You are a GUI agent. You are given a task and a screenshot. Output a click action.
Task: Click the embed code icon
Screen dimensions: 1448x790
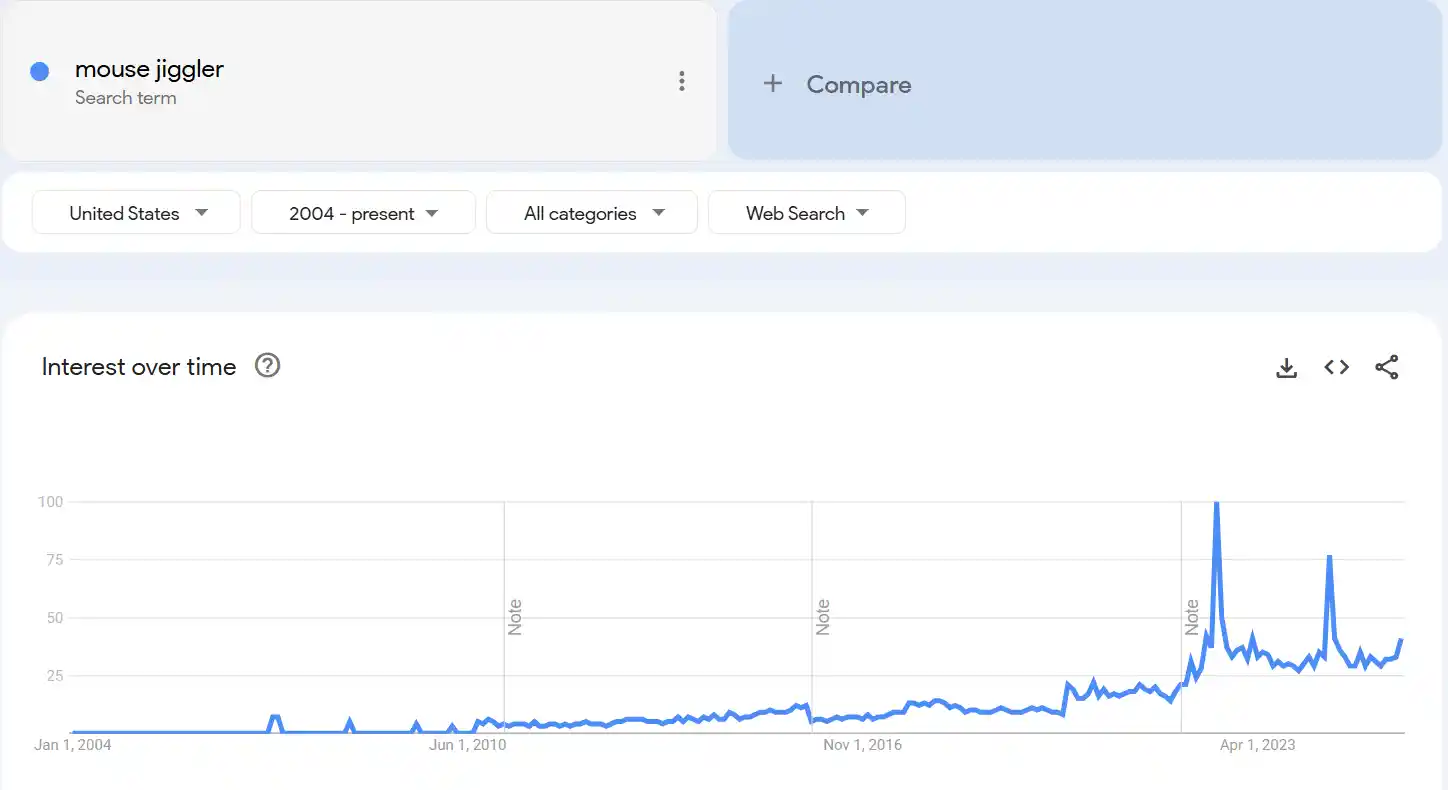1337,368
